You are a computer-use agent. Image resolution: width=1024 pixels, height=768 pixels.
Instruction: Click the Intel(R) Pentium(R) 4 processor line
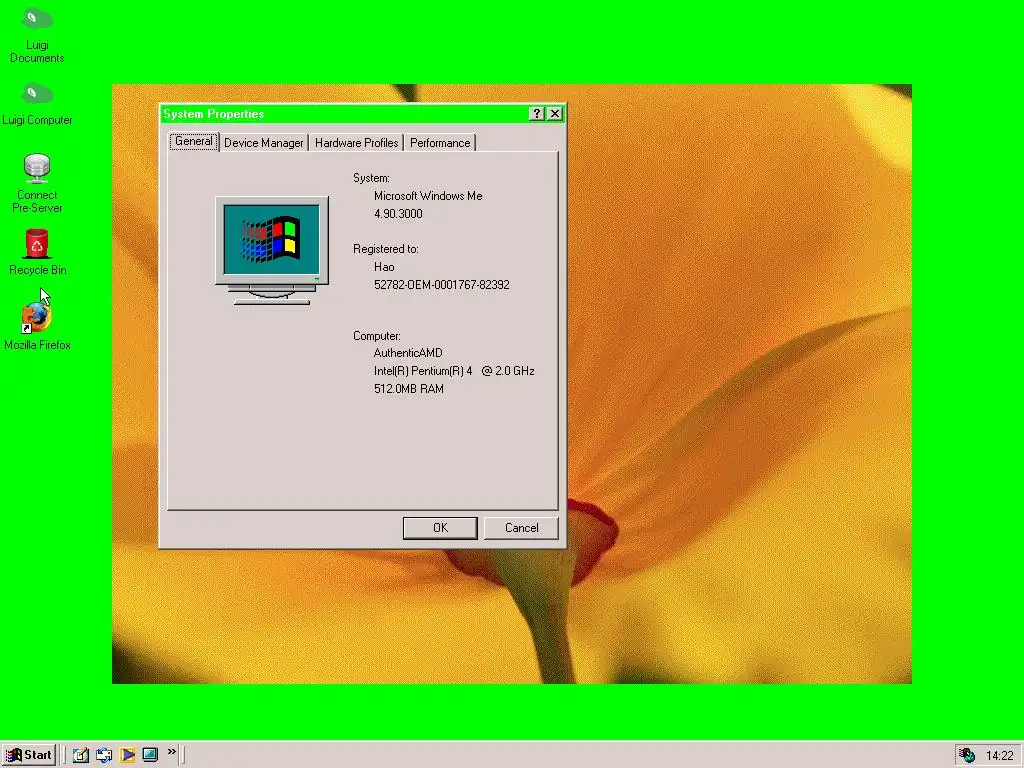454,371
